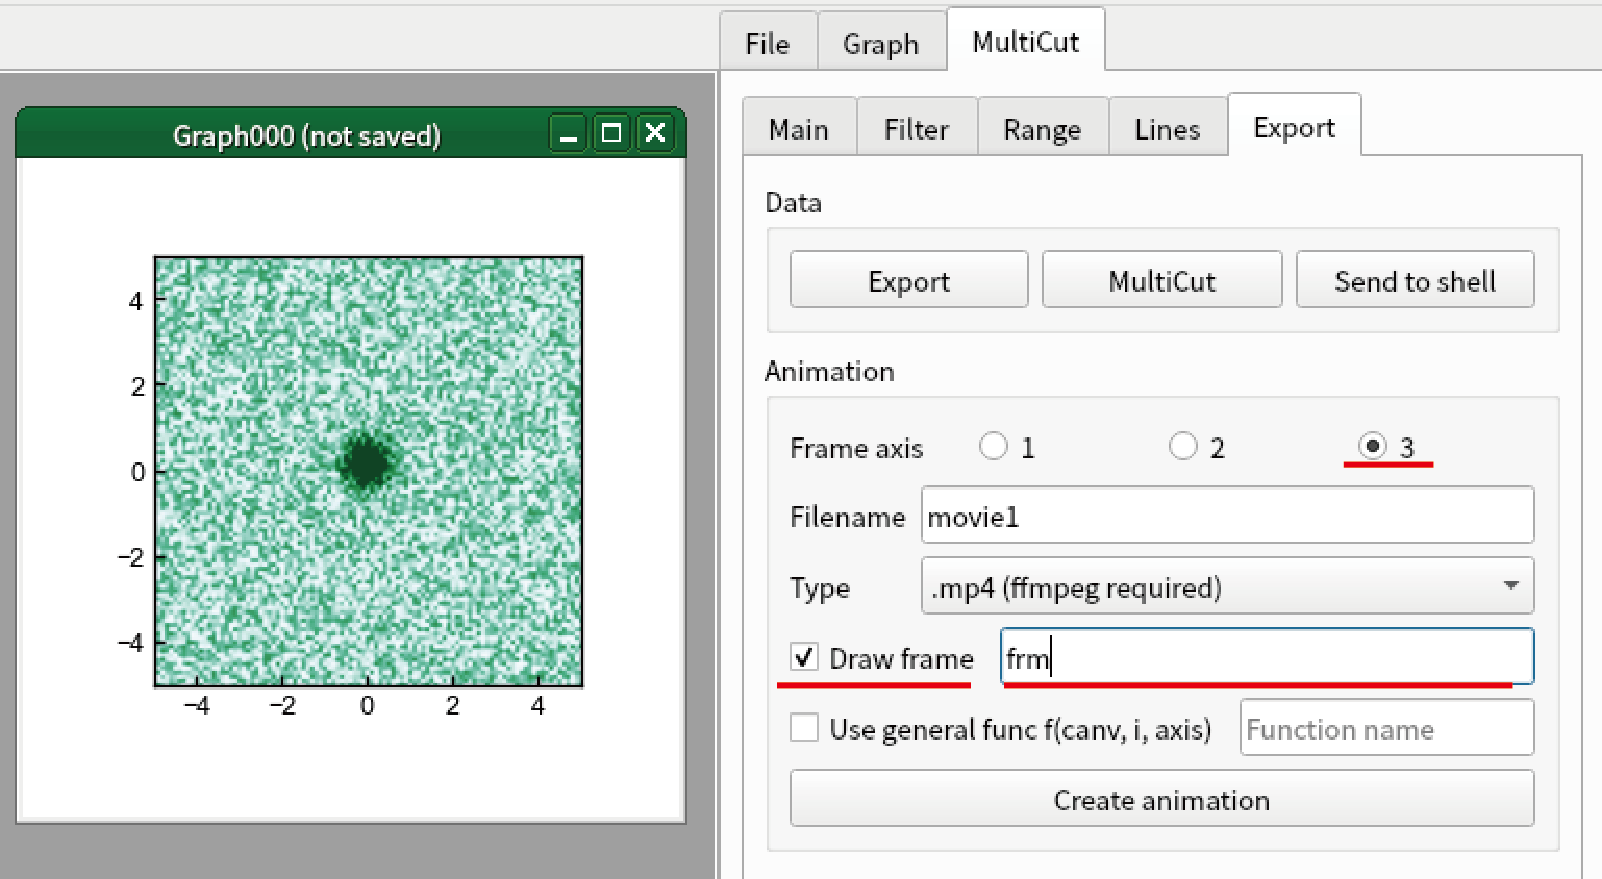Click the Function name input field

[1387, 728]
